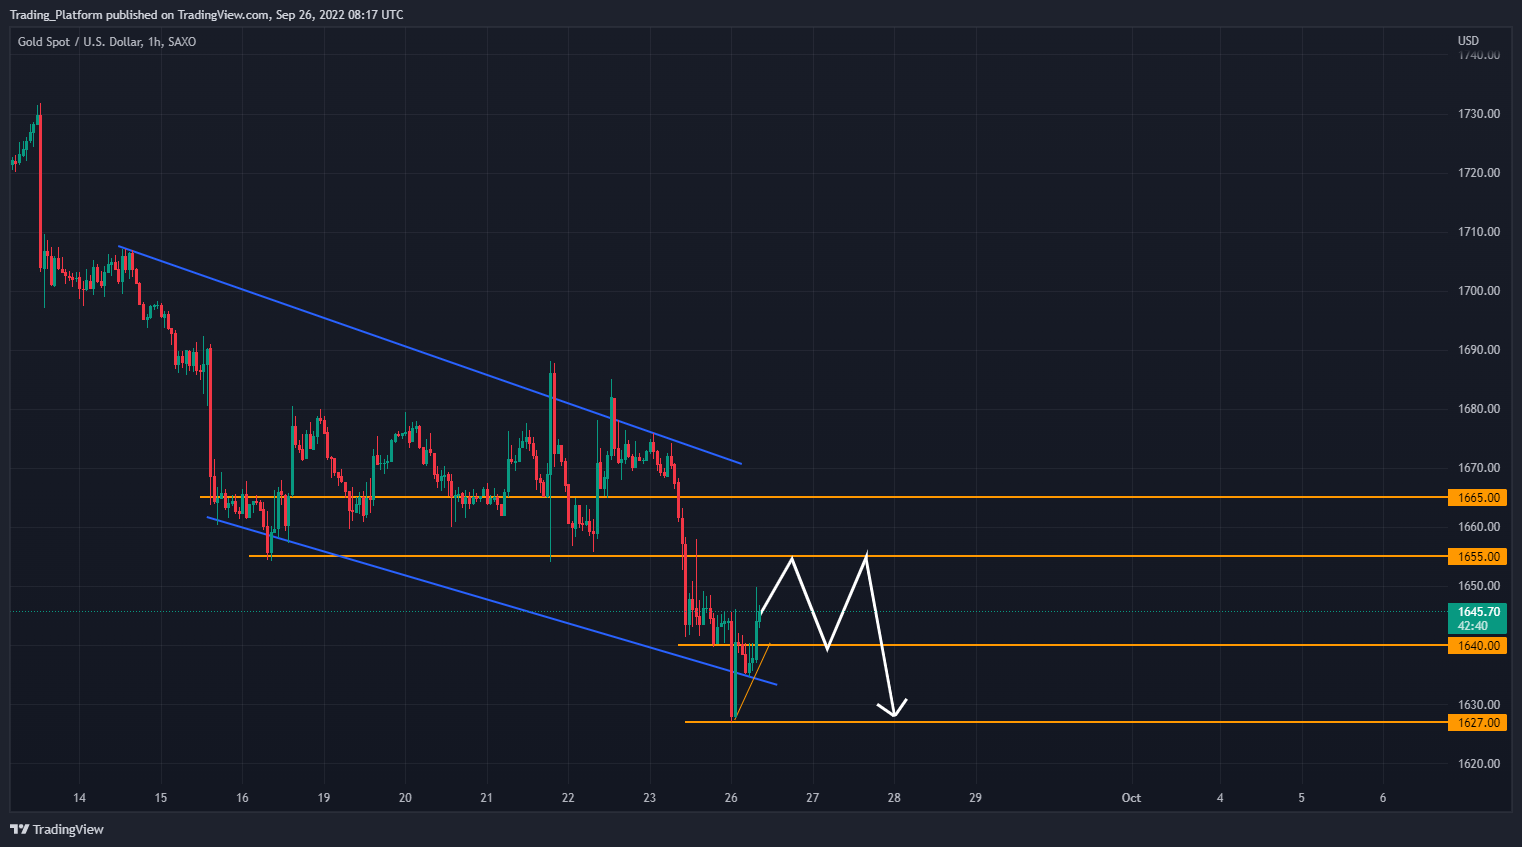
Task: Click the orange 1665.00 price label
Action: 1477,497
